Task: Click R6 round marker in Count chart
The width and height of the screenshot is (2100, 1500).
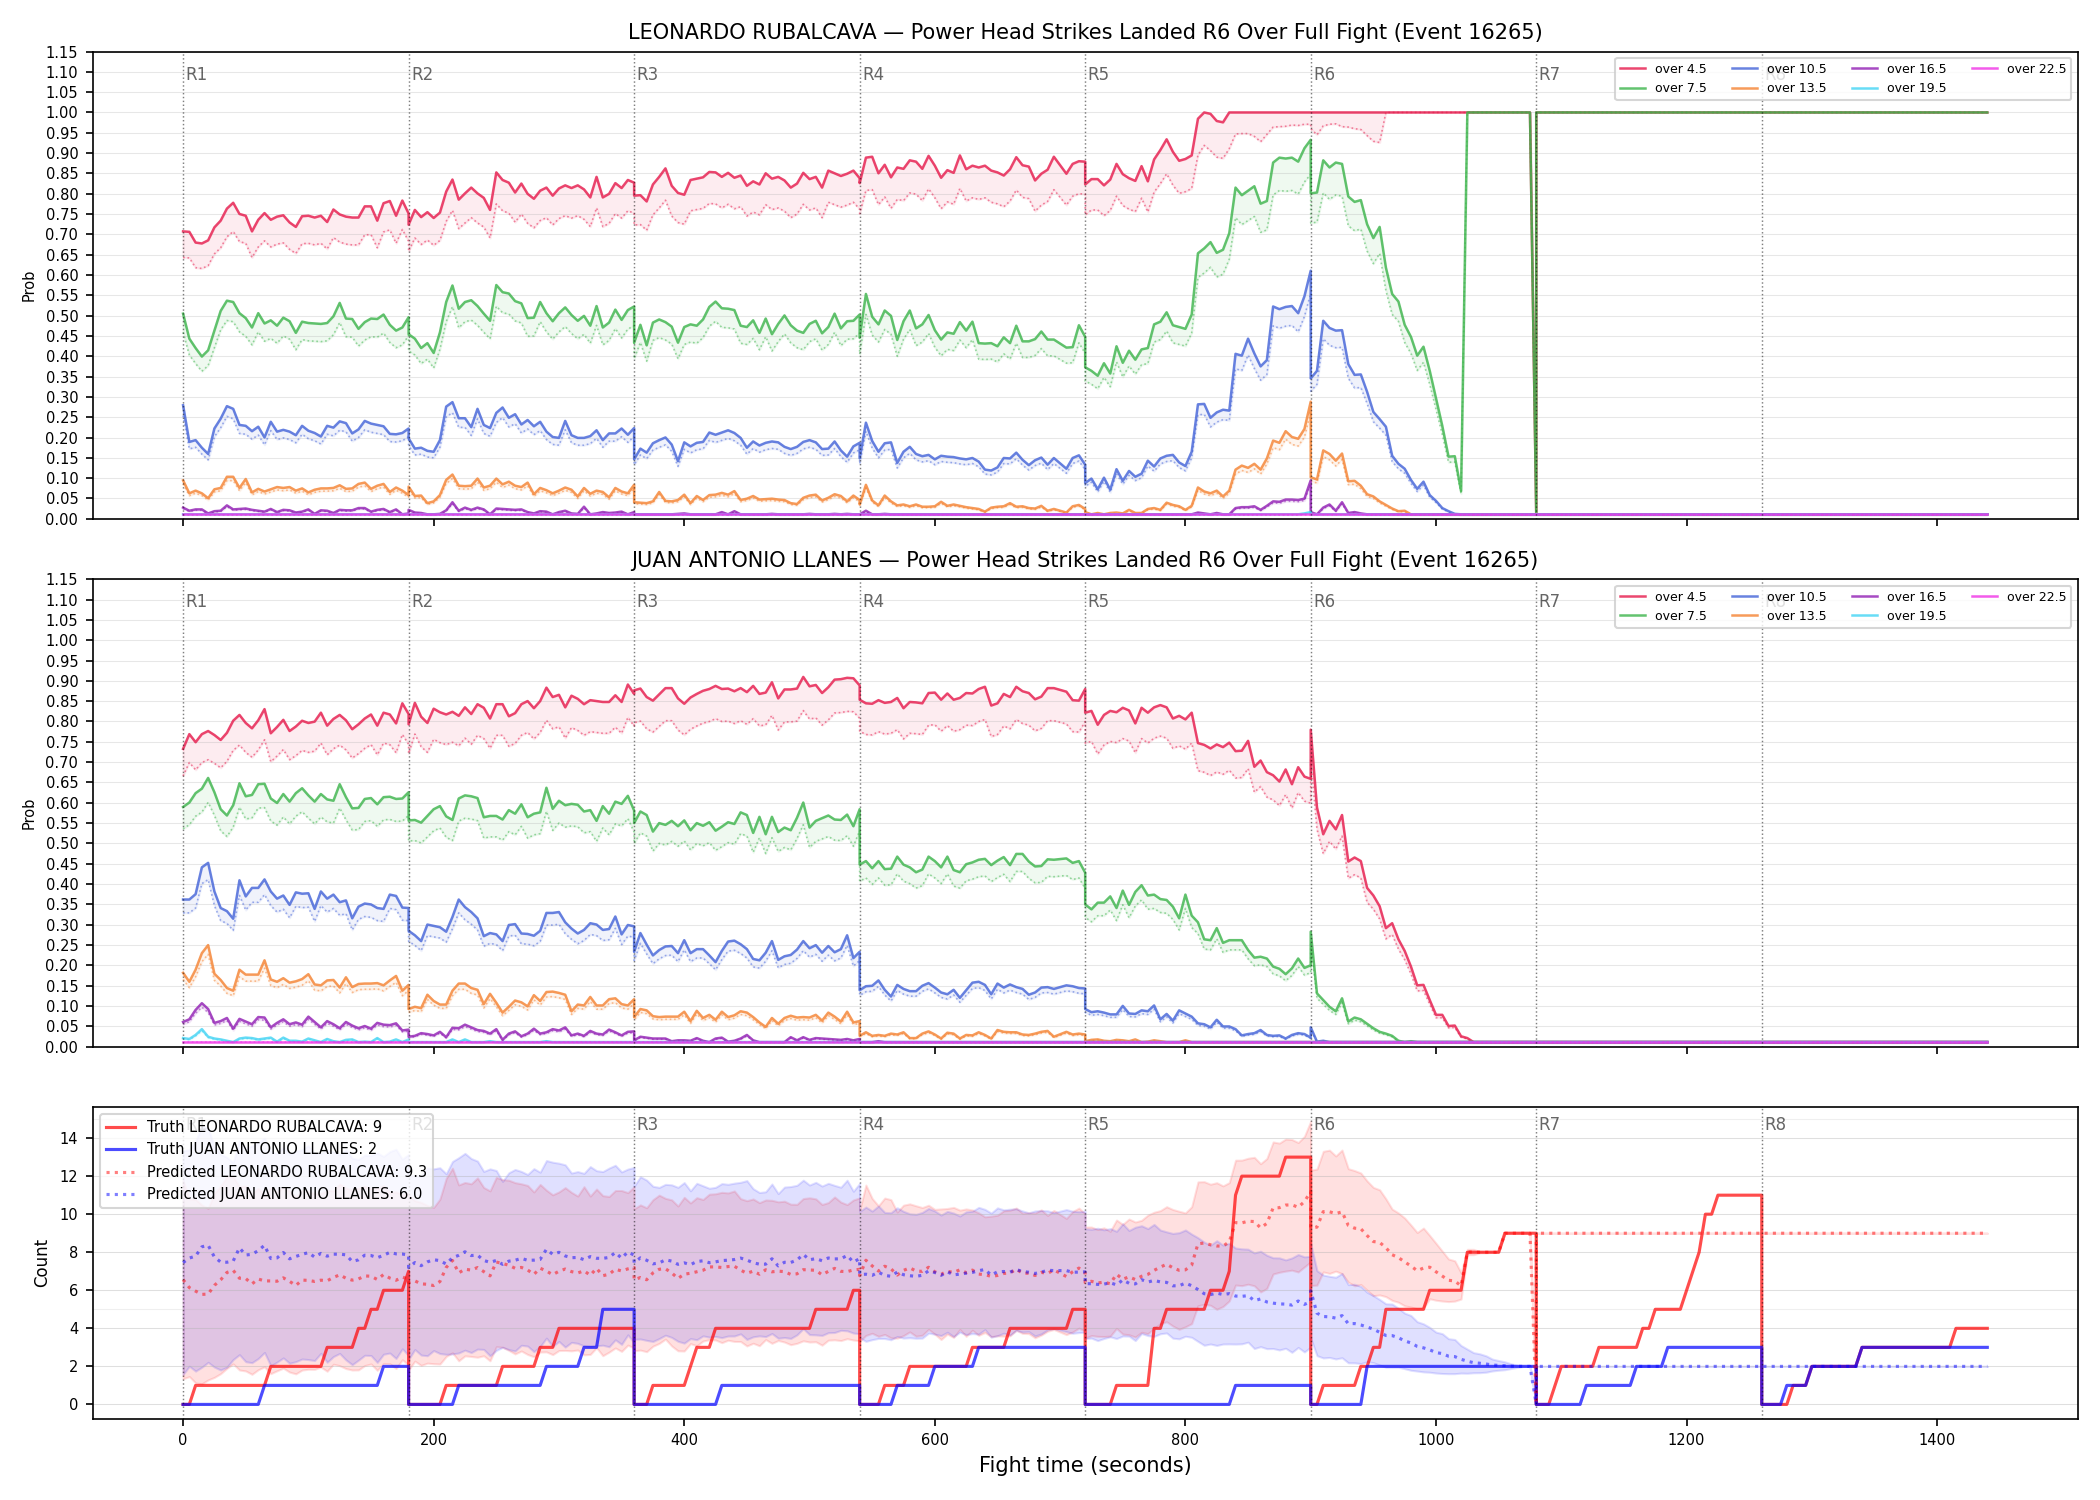Action: tap(1324, 1124)
